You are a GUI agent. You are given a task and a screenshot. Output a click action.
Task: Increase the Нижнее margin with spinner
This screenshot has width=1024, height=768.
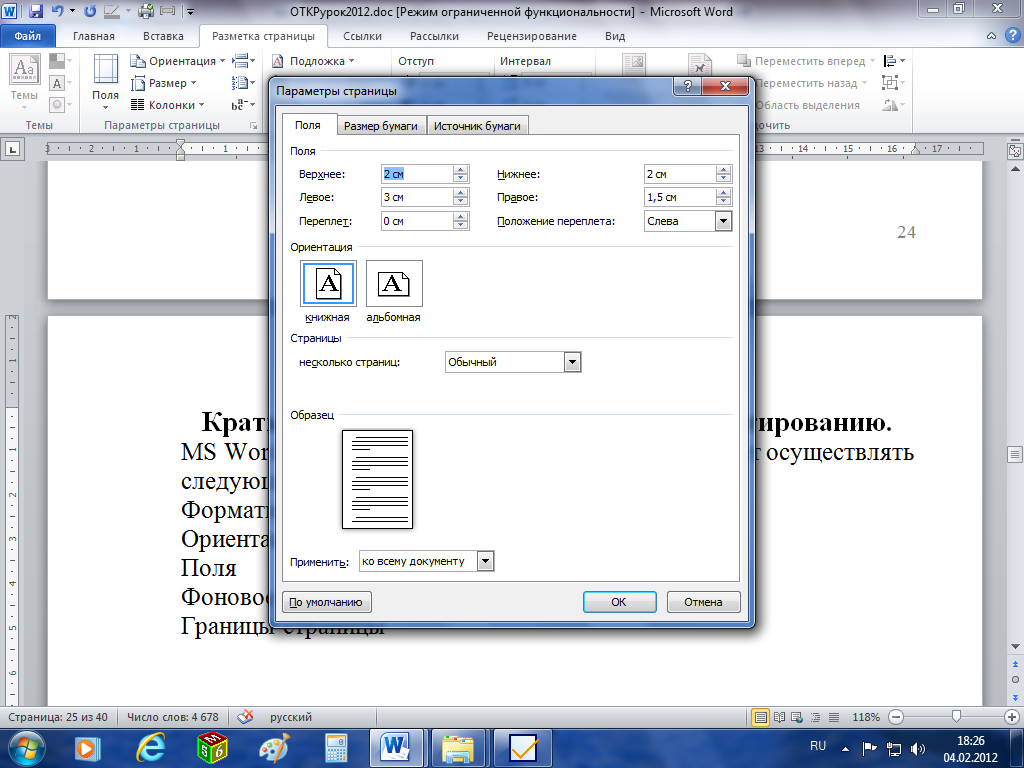723,170
